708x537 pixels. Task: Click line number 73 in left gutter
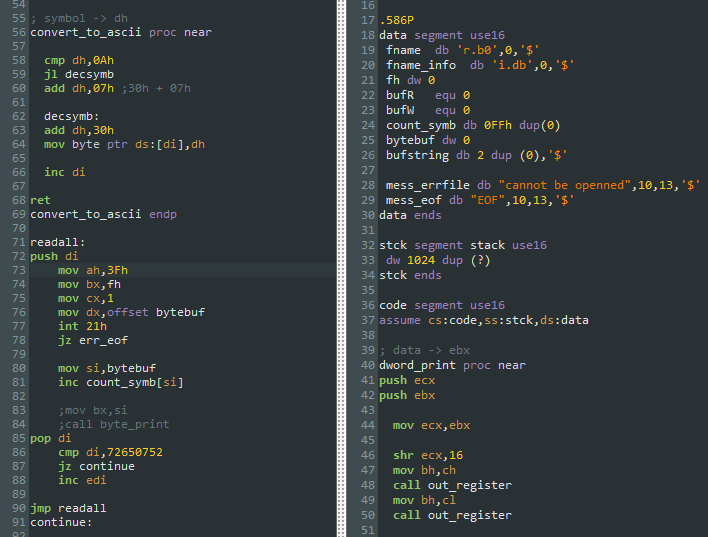(x=19, y=271)
